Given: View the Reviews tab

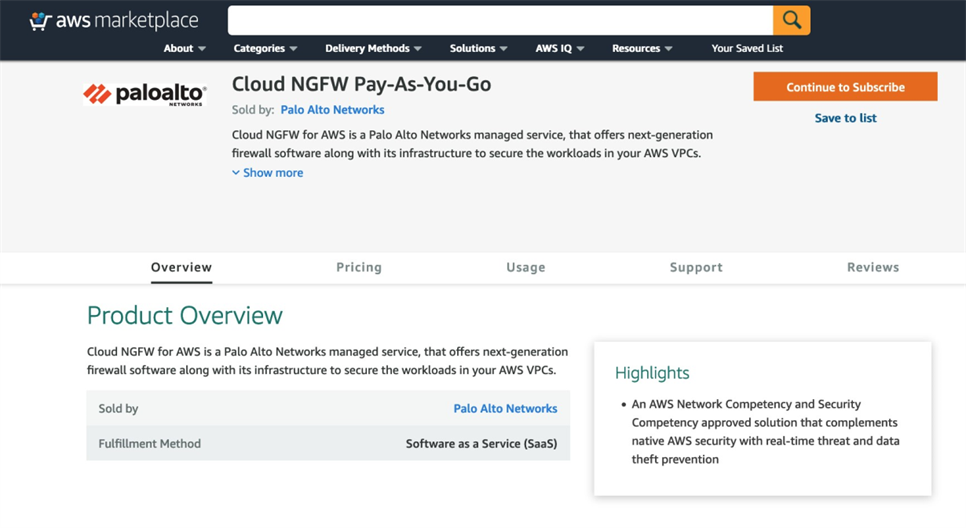Looking at the screenshot, I should (873, 267).
